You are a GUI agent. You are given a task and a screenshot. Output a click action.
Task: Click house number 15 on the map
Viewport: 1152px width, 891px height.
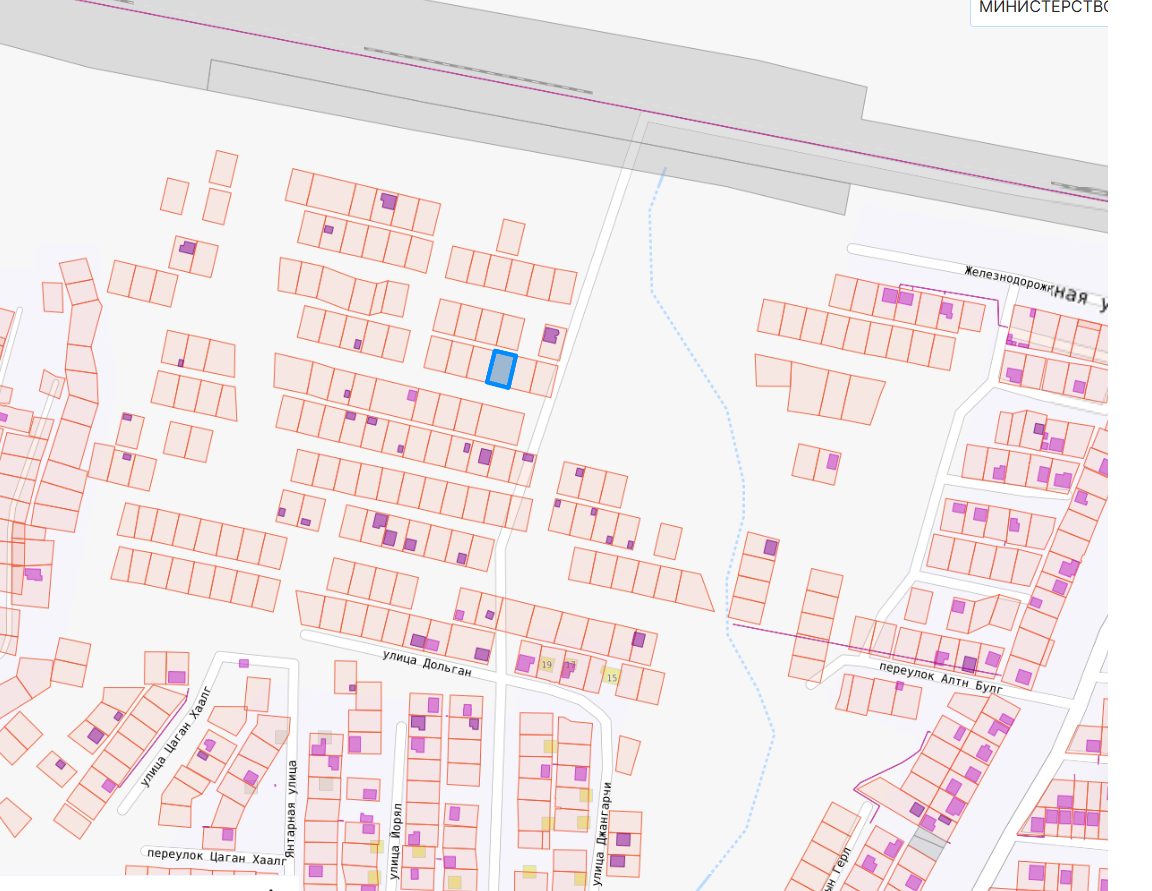tap(612, 678)
